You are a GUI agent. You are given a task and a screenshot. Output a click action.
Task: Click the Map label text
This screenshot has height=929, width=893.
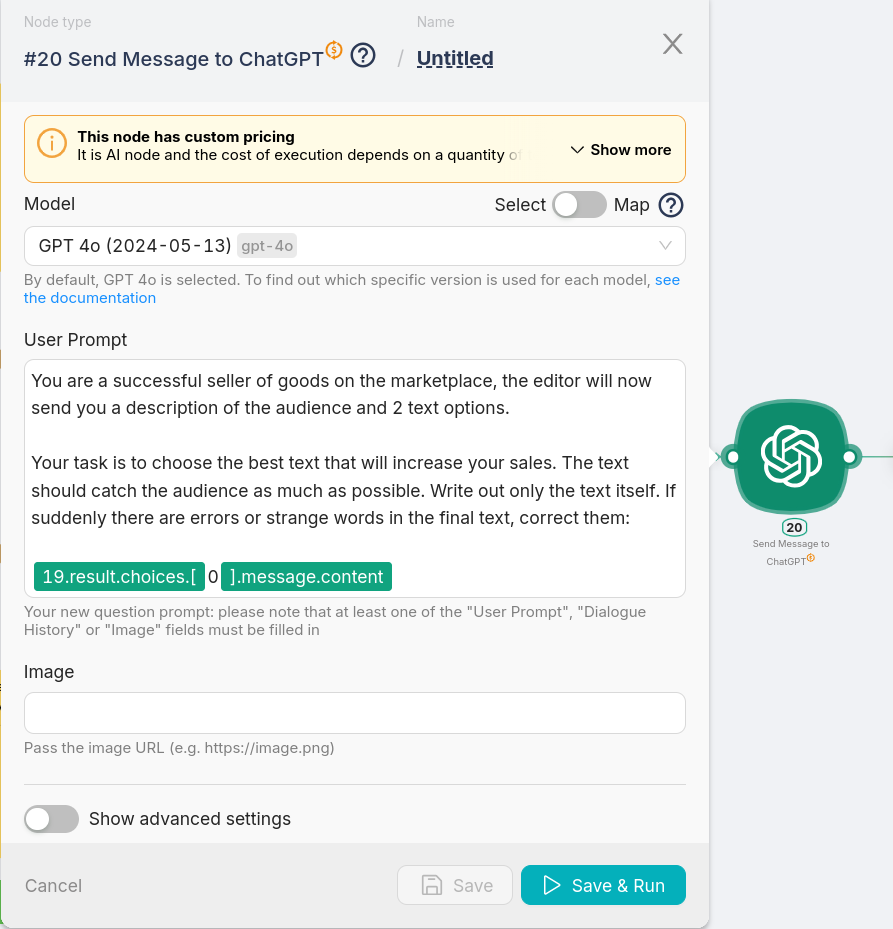(x=632, y=205)
